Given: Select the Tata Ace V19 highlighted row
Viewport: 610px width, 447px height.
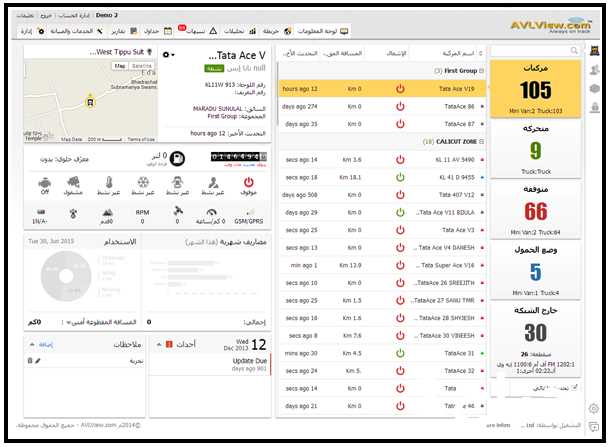Looking at the screenshot, I should pyautogui.click(x=382, y=89).
